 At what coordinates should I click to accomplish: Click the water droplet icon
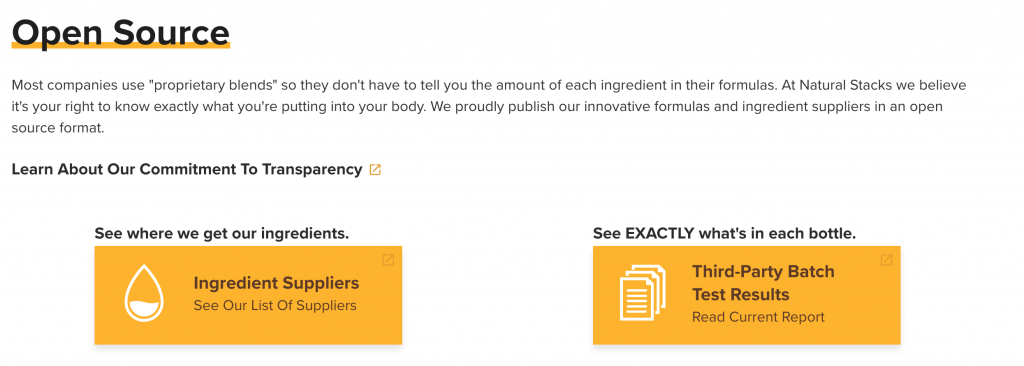click(144, 294)
